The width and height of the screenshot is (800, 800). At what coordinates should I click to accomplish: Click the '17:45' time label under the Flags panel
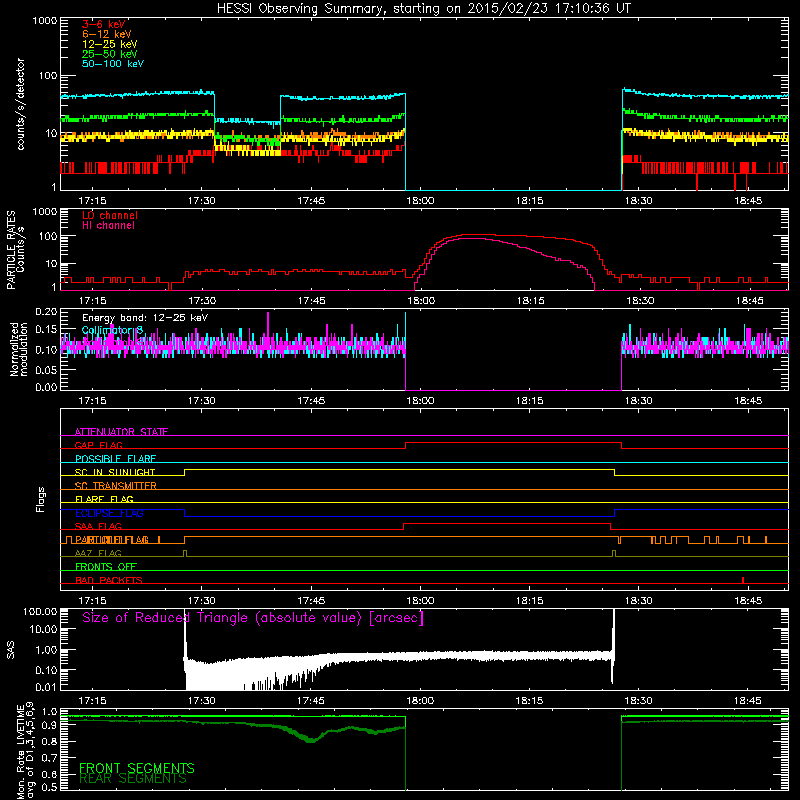pos(311,601)
